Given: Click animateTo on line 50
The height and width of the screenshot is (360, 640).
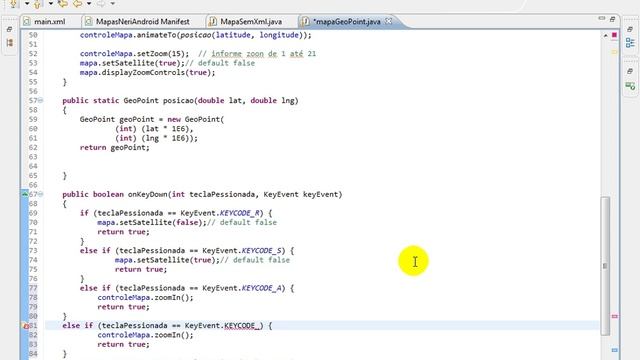Looking at the screenshot, I should point(156,35).
